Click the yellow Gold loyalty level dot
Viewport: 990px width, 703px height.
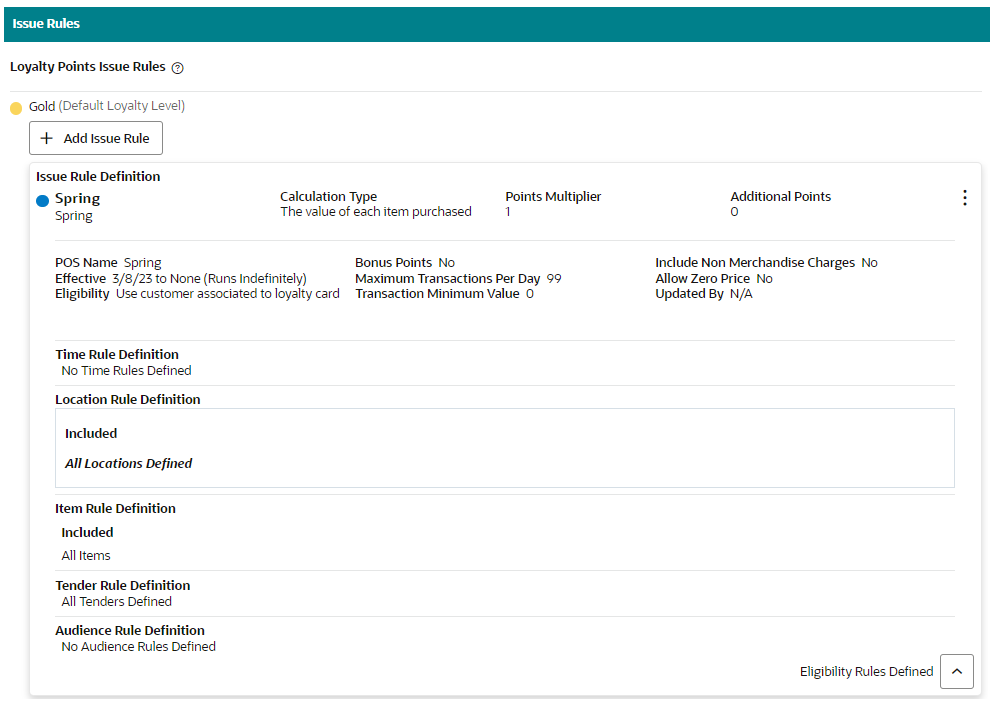[x=16, y=108]
